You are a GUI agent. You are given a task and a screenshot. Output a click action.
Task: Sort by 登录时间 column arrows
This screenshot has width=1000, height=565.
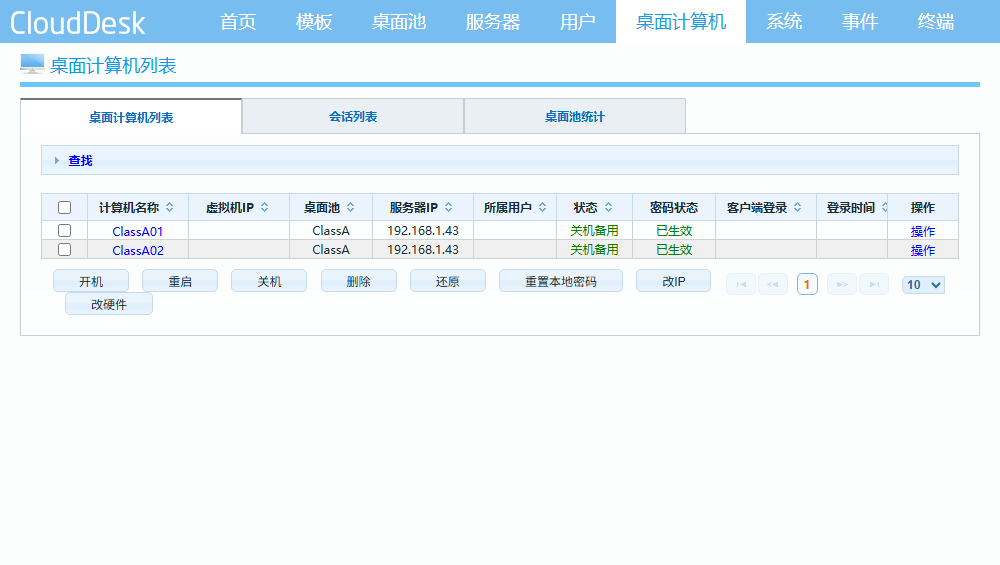(885, 207)
